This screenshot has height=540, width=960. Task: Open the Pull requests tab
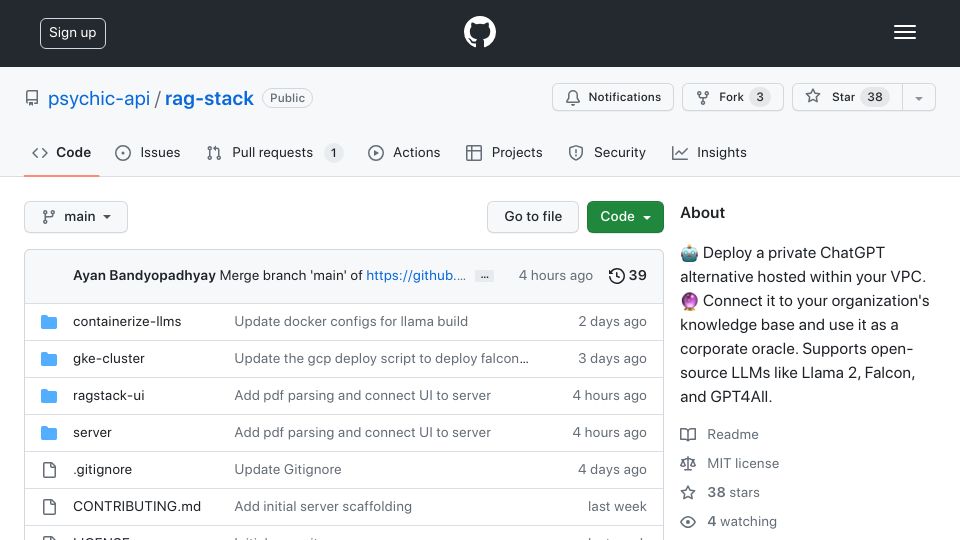click(274, 152)
